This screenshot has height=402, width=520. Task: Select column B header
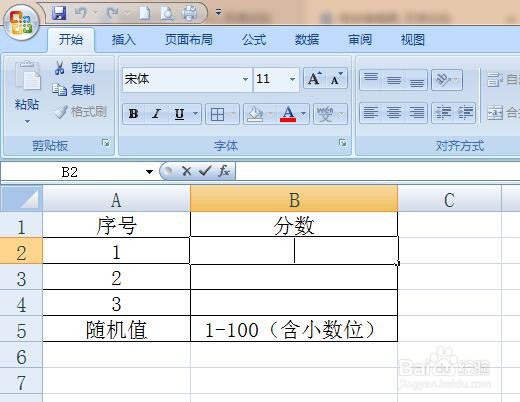[x=294, y=199]
